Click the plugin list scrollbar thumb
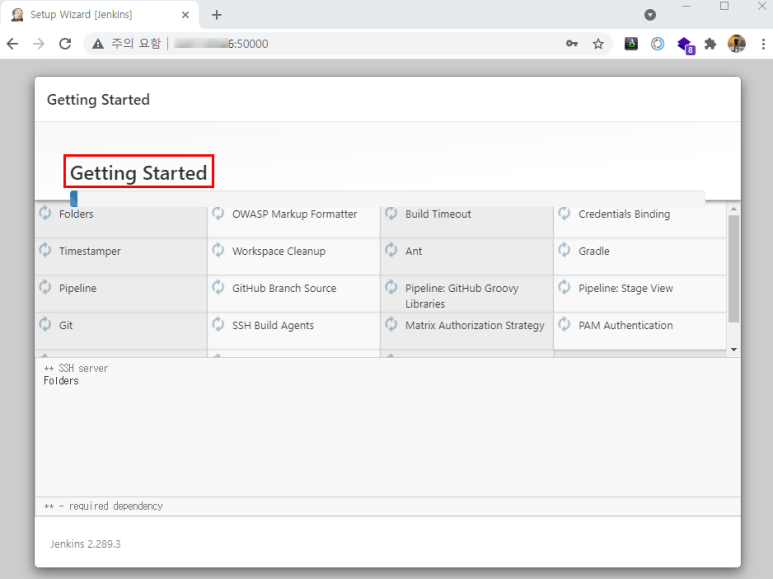 click(x=734, y=269)
